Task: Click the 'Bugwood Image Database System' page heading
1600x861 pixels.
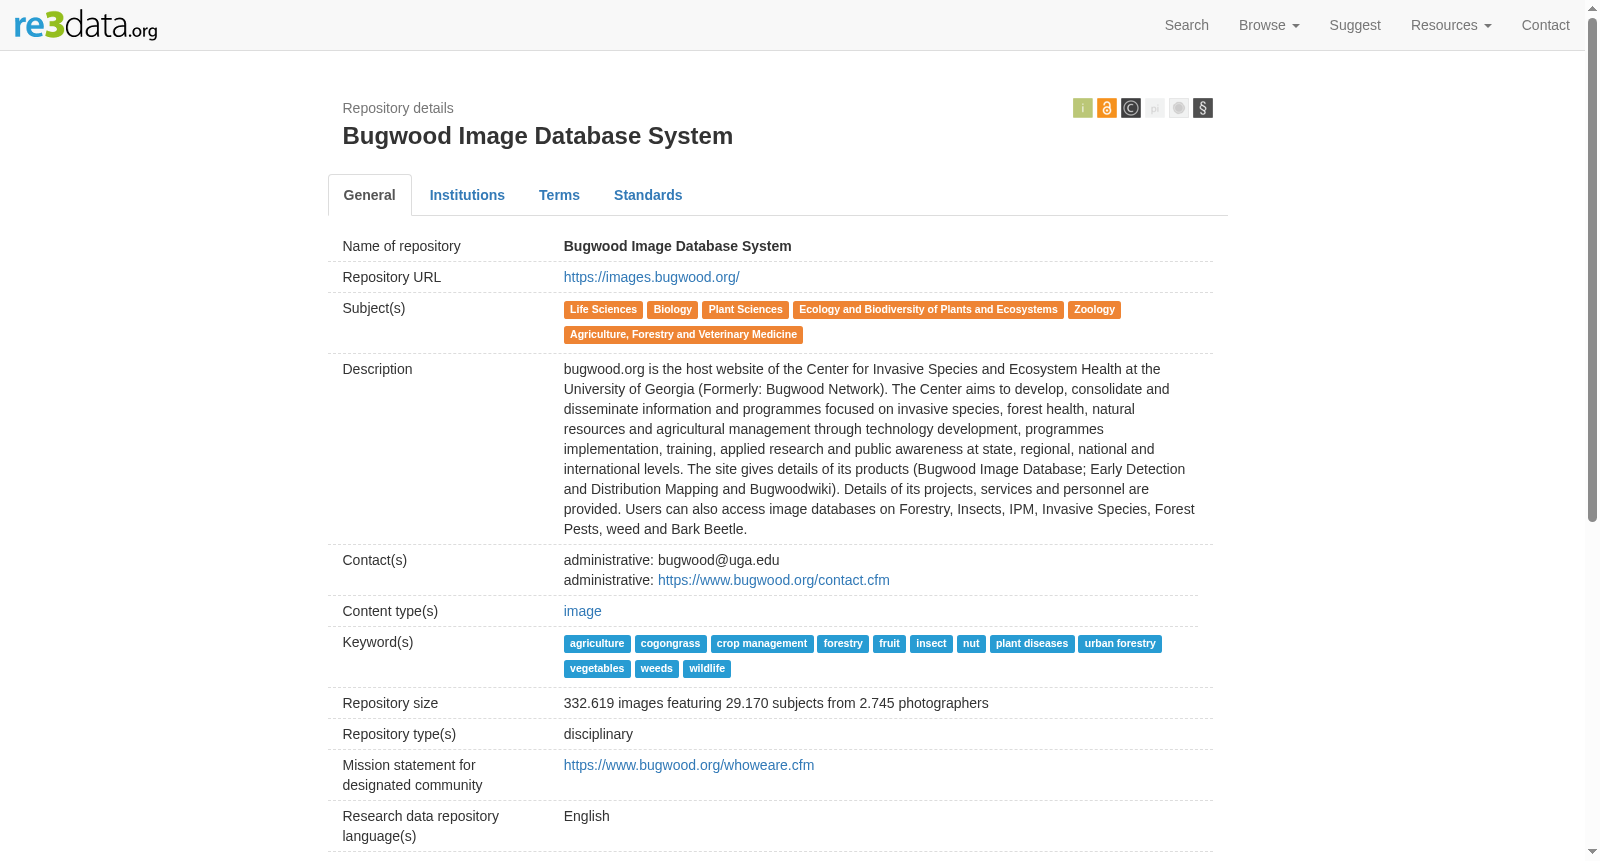Action: [538, 136]
